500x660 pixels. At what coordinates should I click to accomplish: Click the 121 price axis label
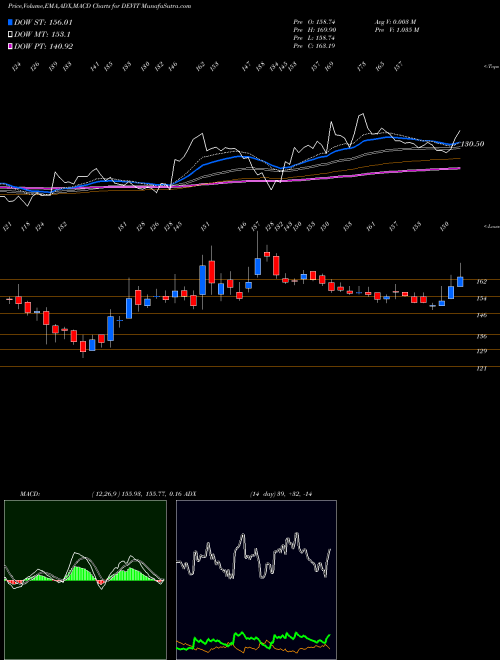(483, 369)
